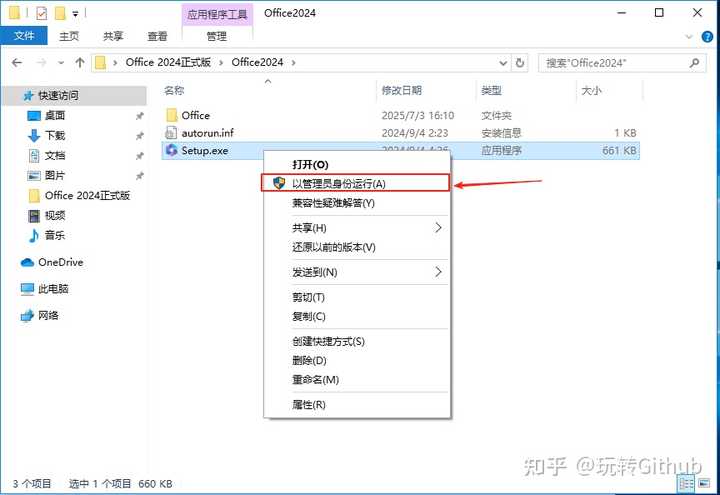Click the Pictures icon in sidebar

click(34, 175)
